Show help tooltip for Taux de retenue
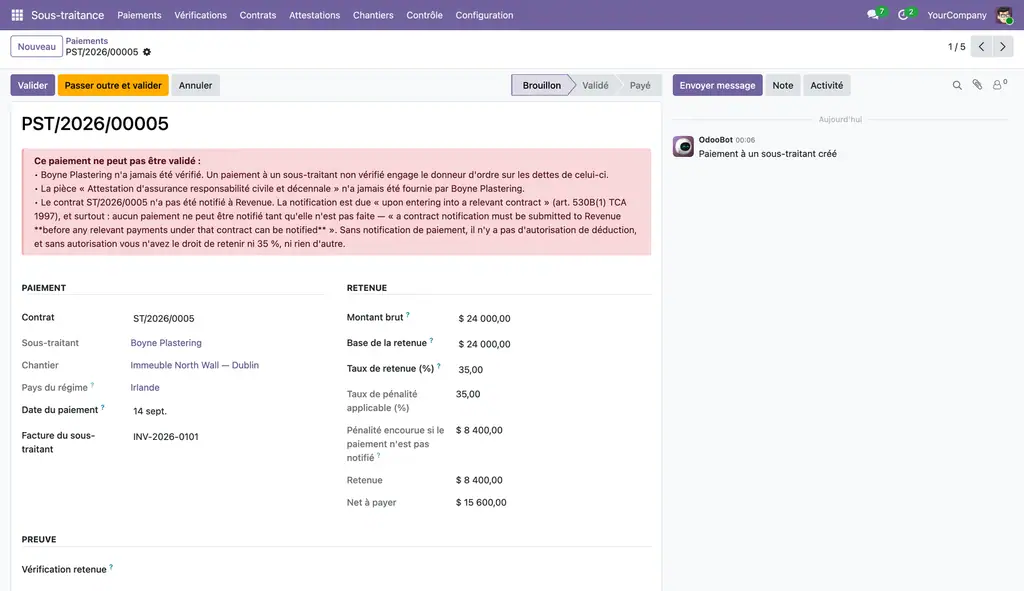This screenshot has width=1024, height=591. (439, 366)
